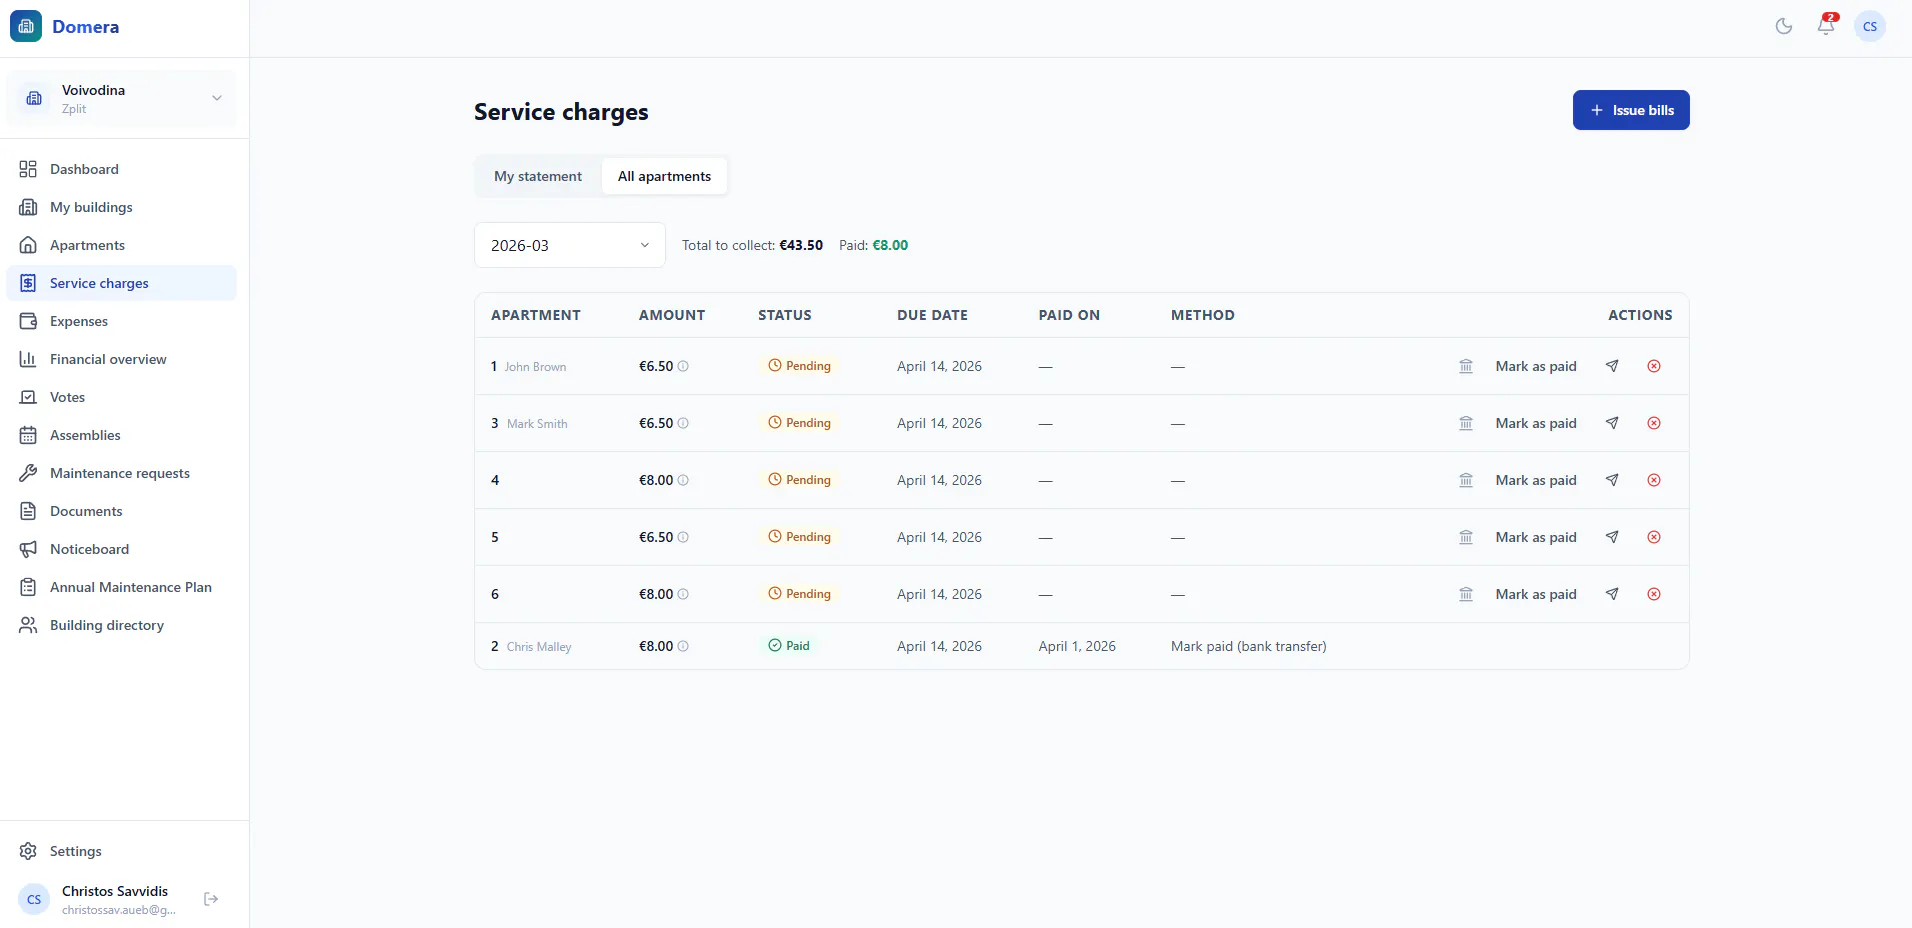Cancel bill for apartment 4 row
The image size is (1912, 928).
pyautogui.click(x=1654, y=480)
